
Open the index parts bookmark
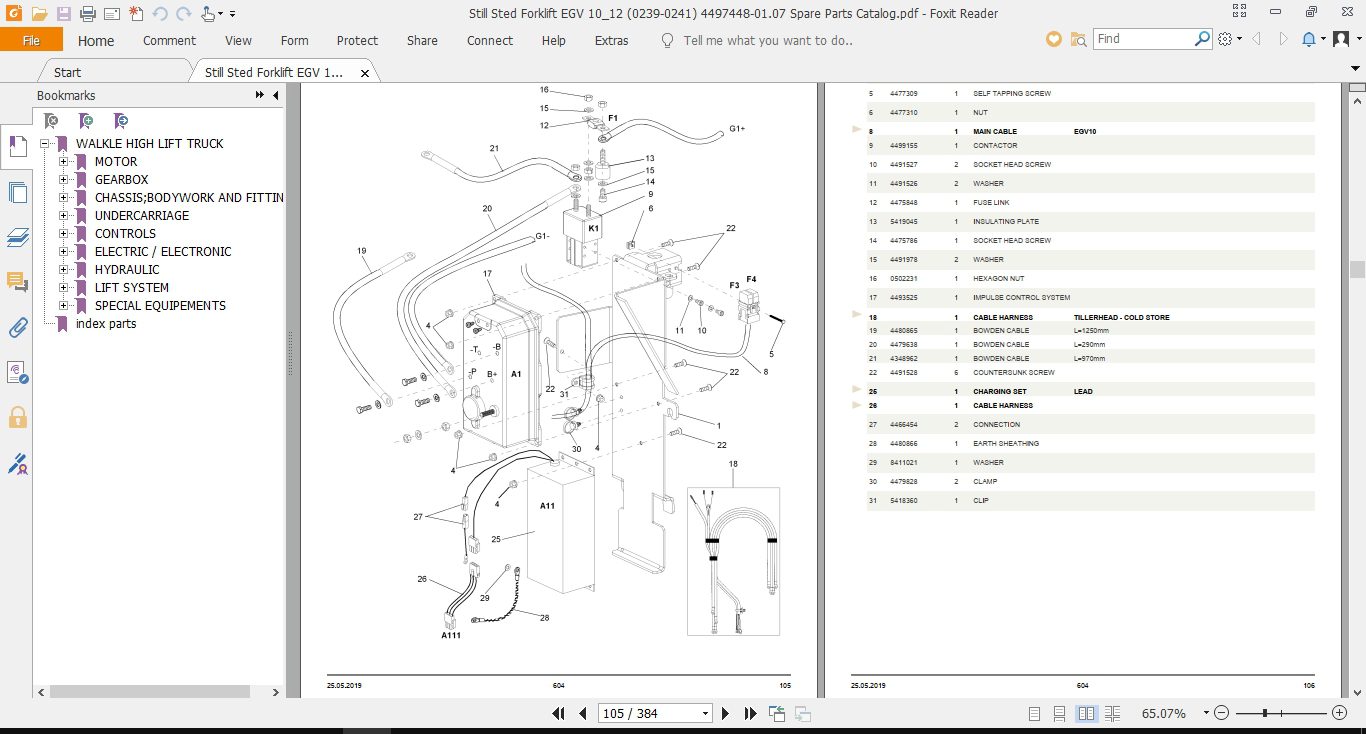pos(106,323)
